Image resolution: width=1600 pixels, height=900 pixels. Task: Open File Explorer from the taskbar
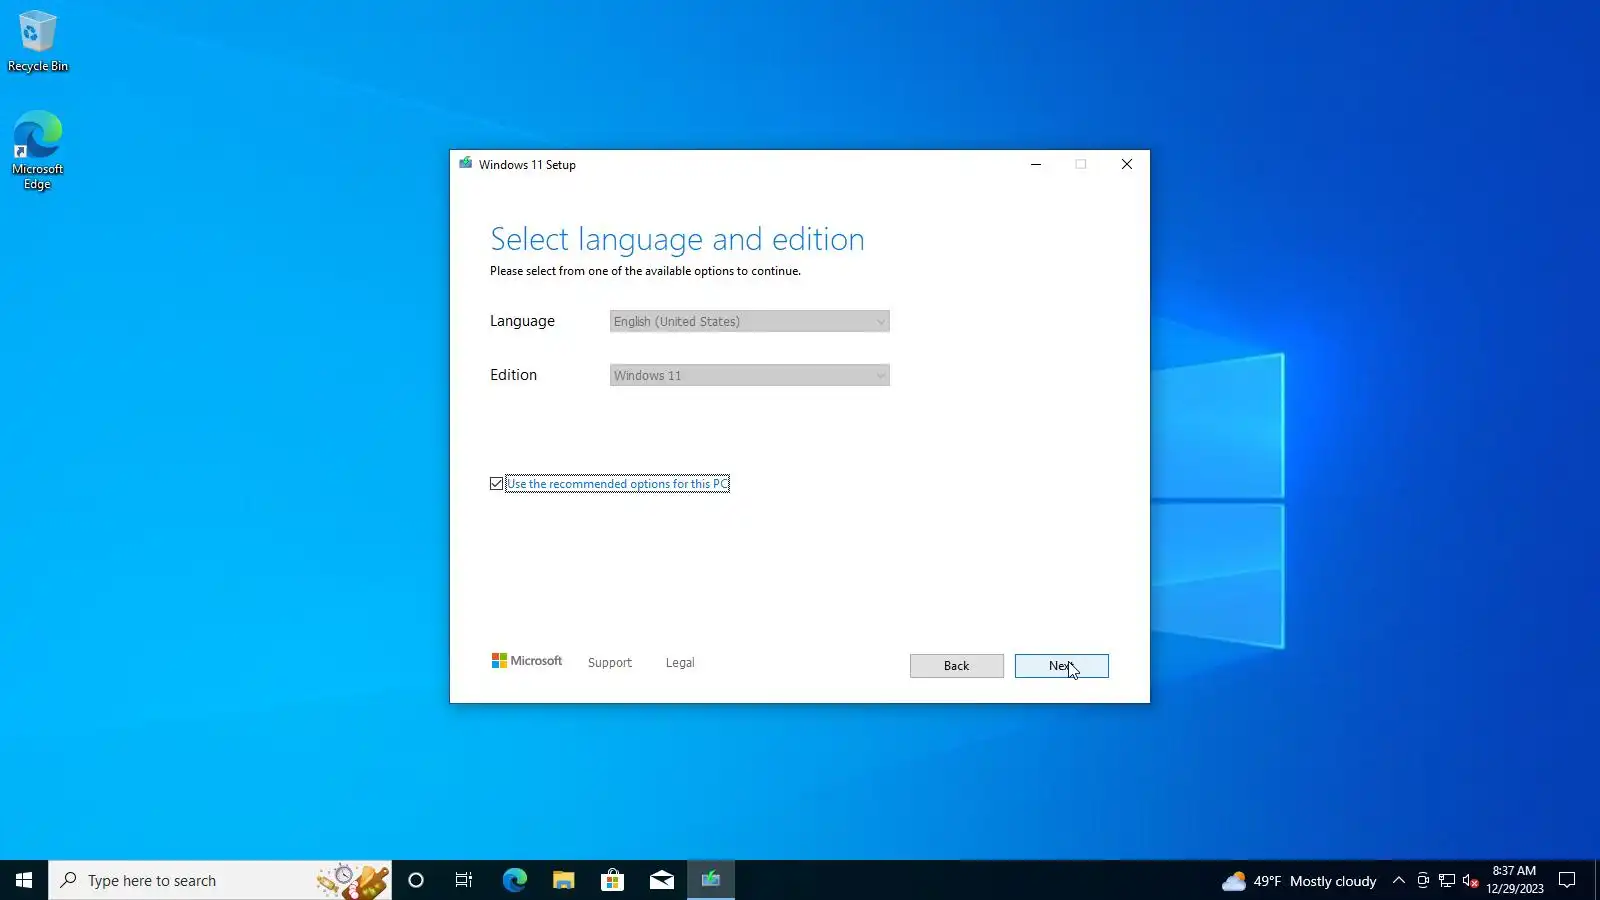click(x=563, y=880)
